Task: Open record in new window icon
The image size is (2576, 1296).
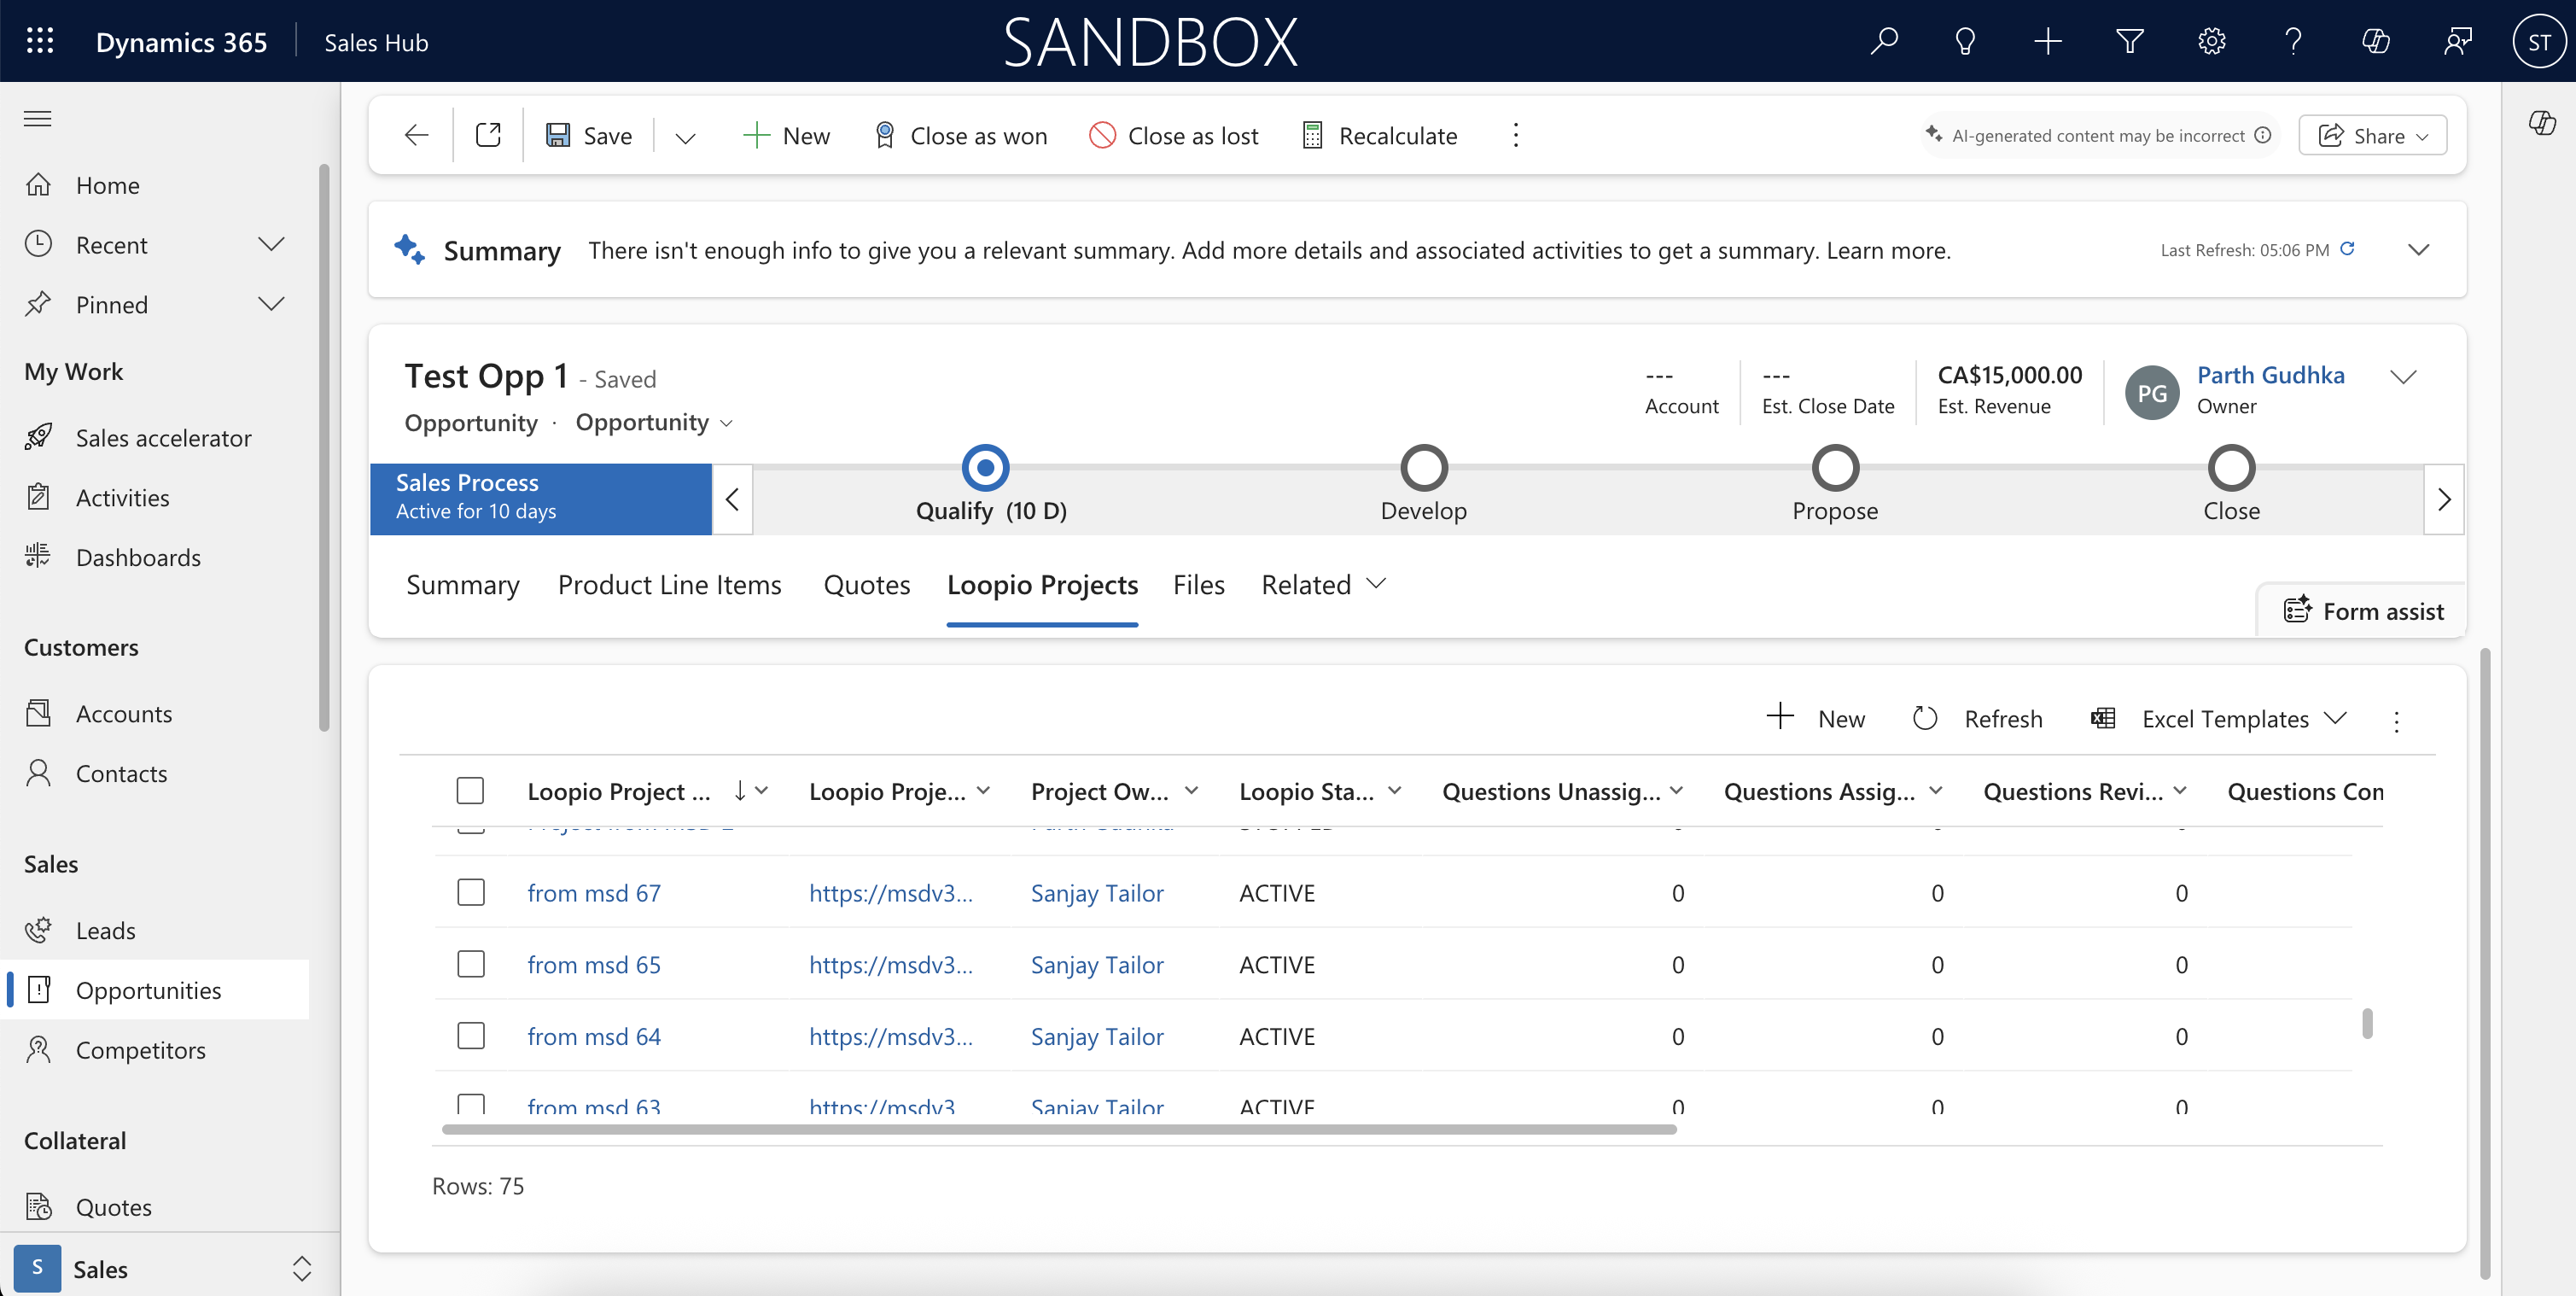Action: click(488, 135)
